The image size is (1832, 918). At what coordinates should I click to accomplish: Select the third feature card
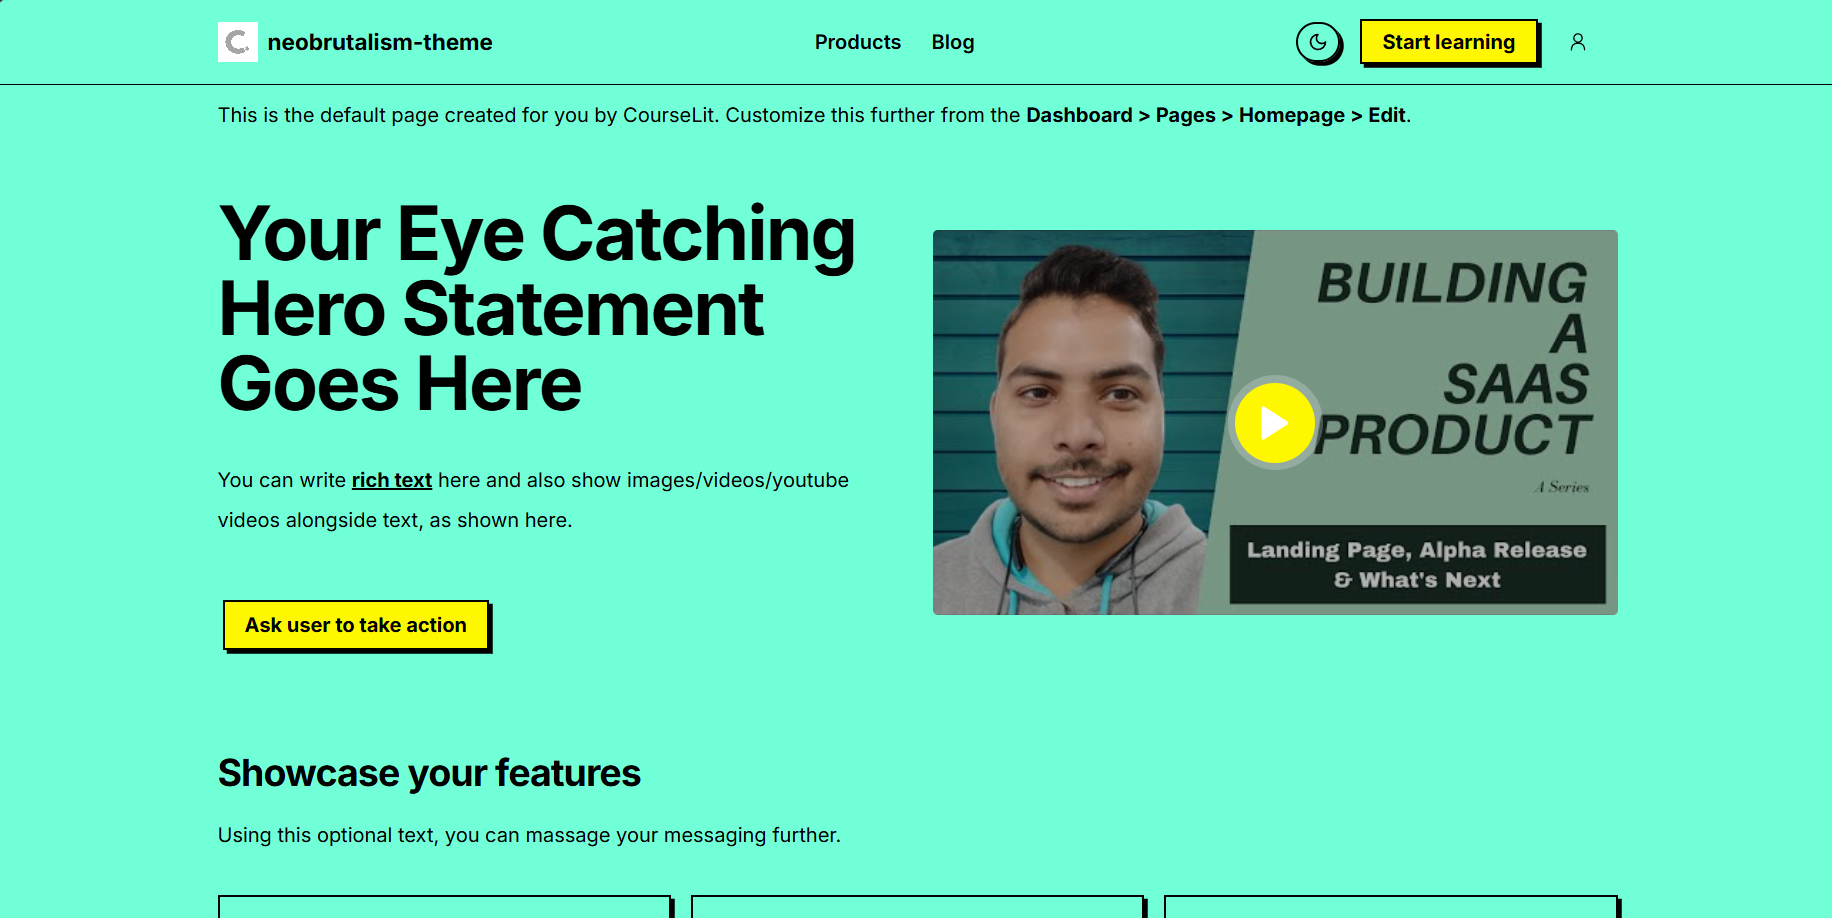pyautogui.click(x=1390, y=906)
